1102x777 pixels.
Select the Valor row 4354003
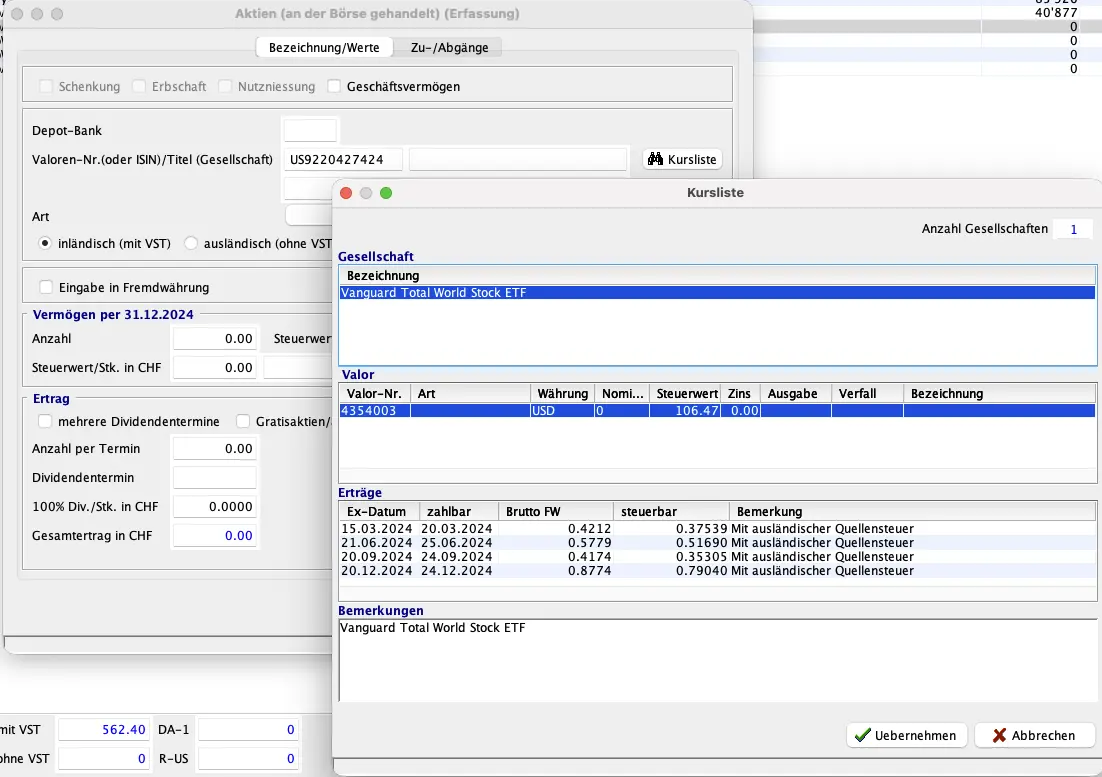coord(716,411)
